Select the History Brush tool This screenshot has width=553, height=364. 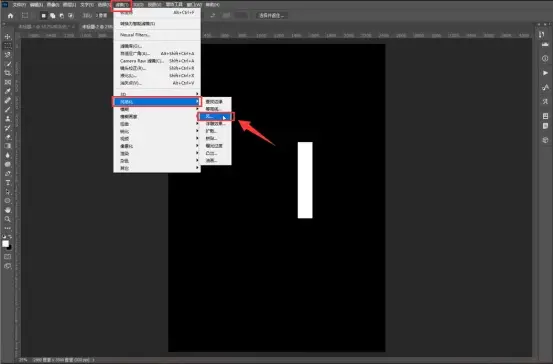coord(7,128)
